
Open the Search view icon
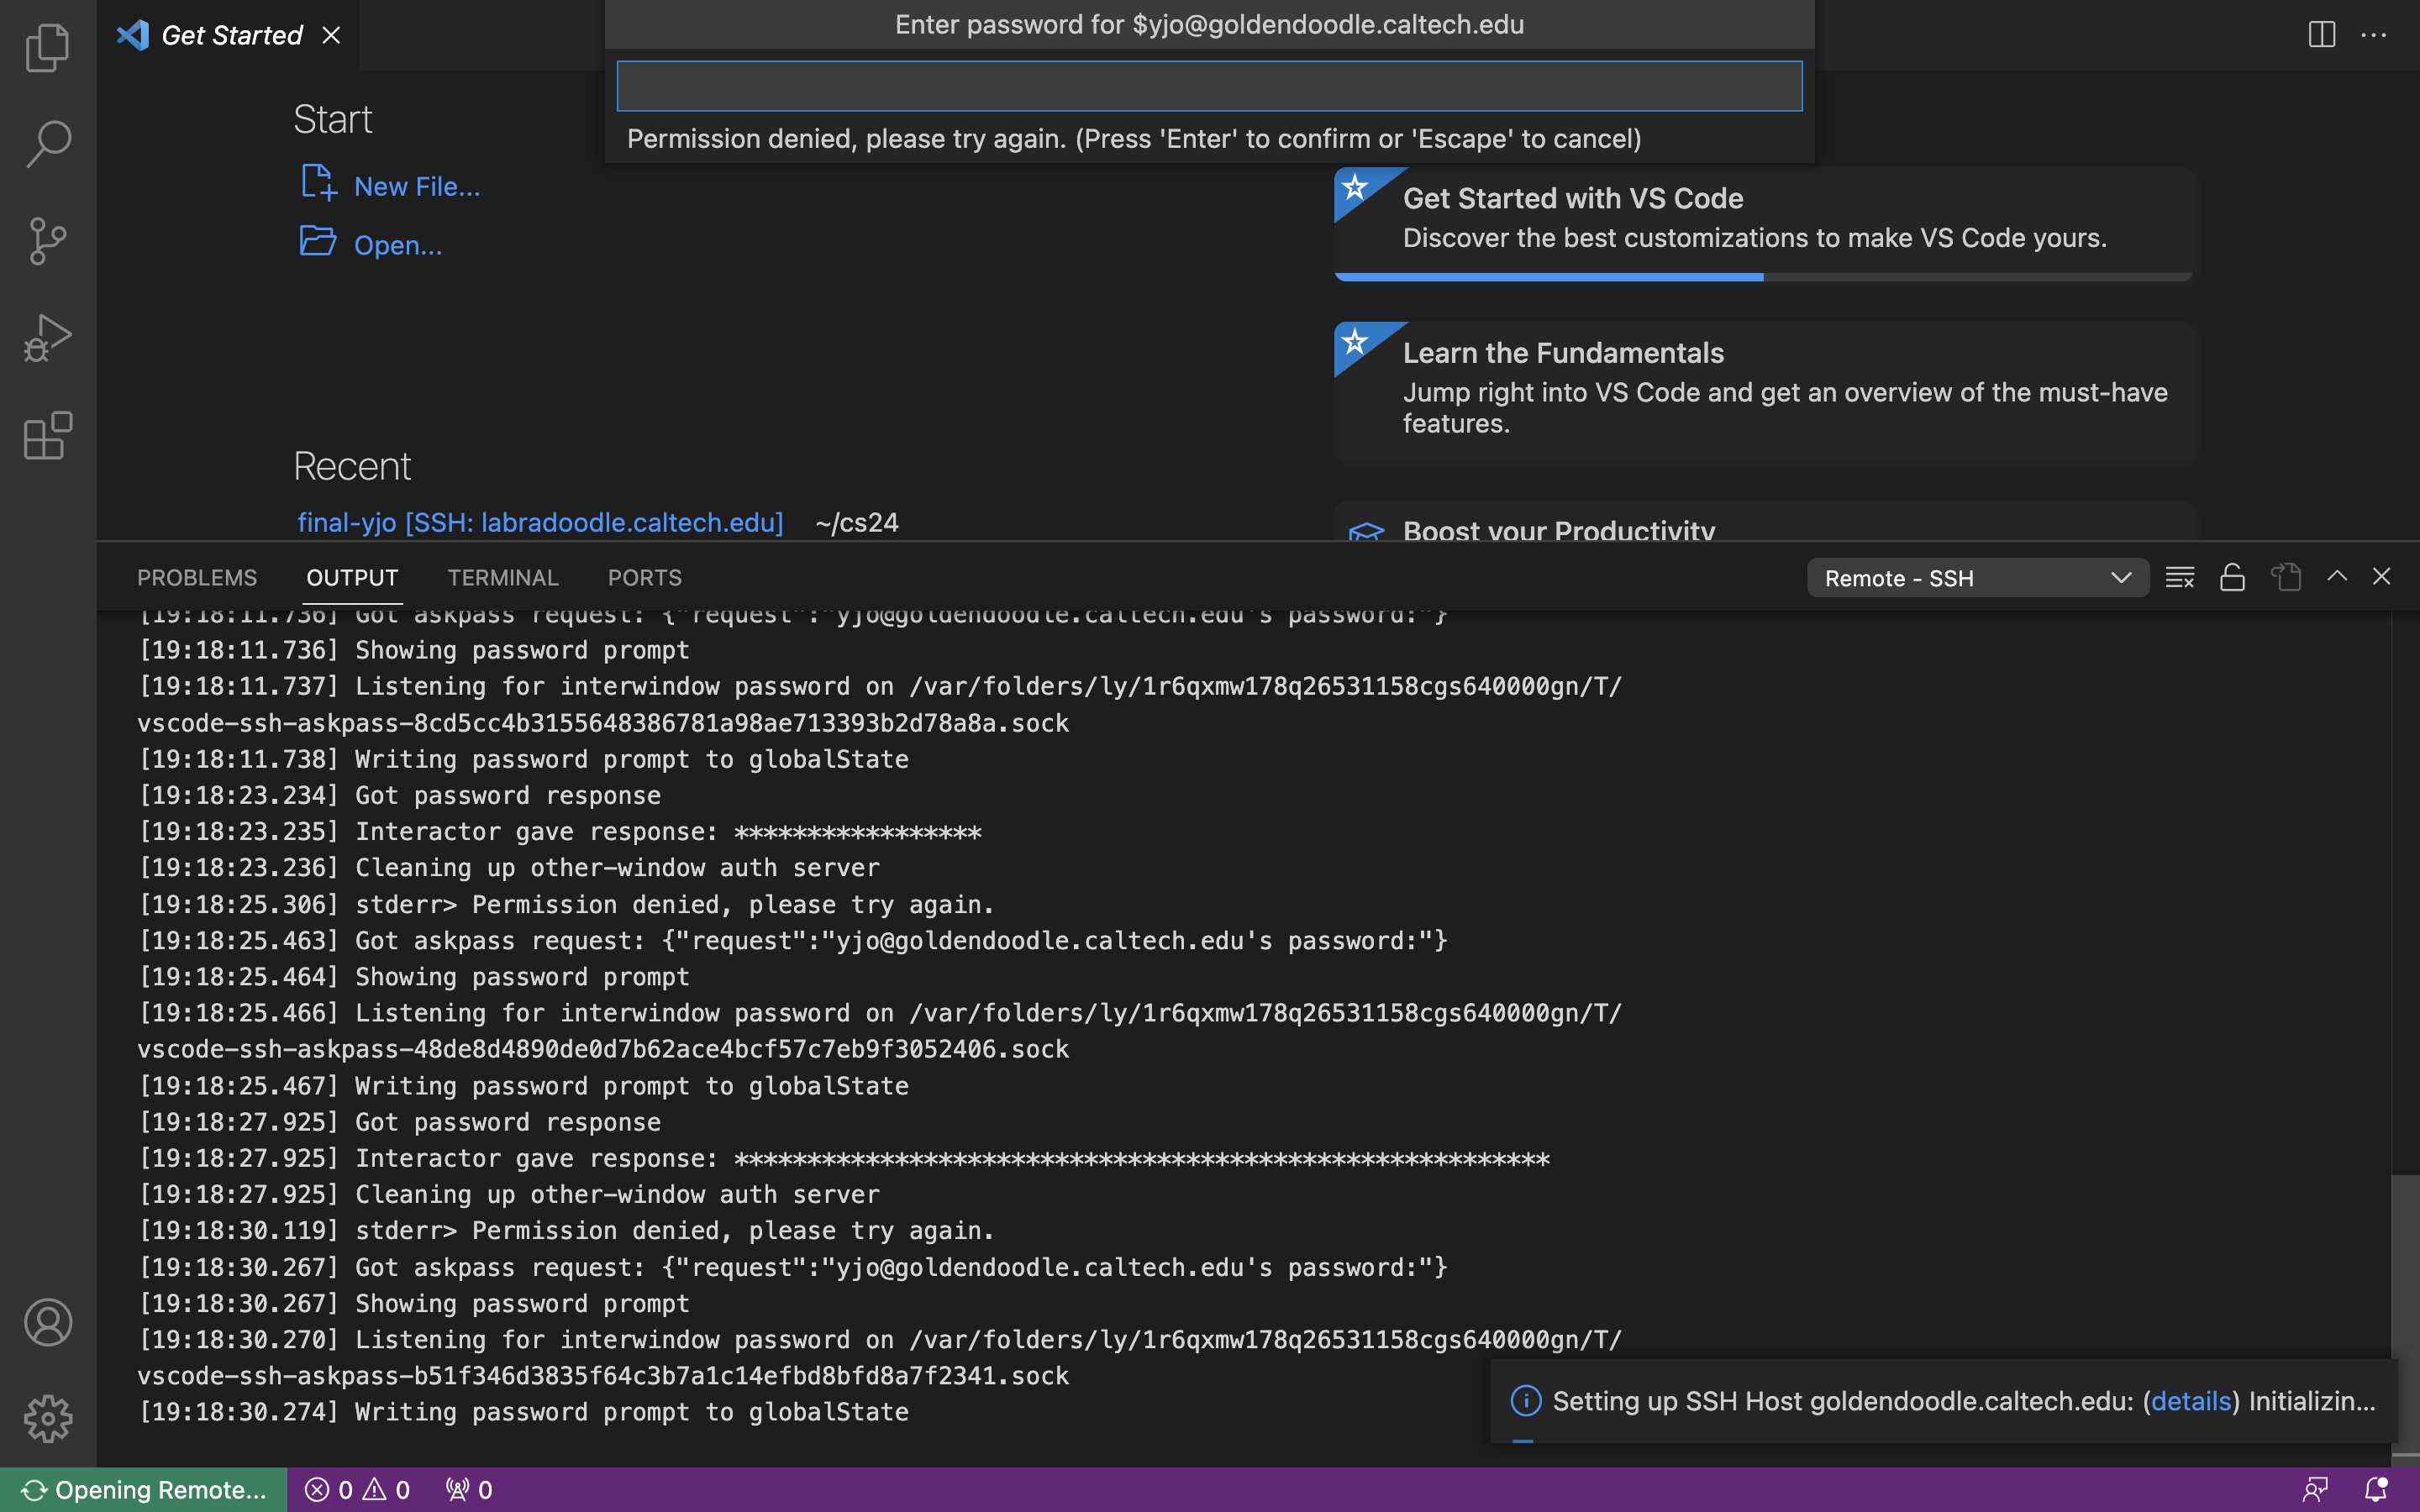(47, 144)
